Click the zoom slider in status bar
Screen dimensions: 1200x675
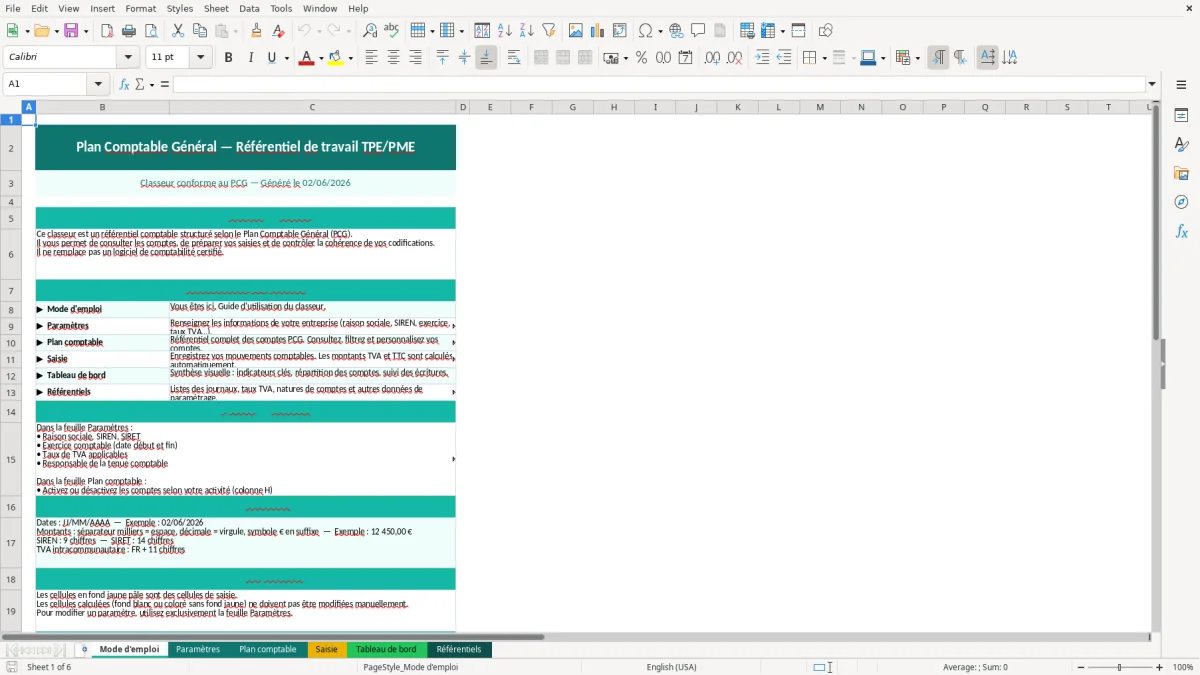click(1119, 667)
